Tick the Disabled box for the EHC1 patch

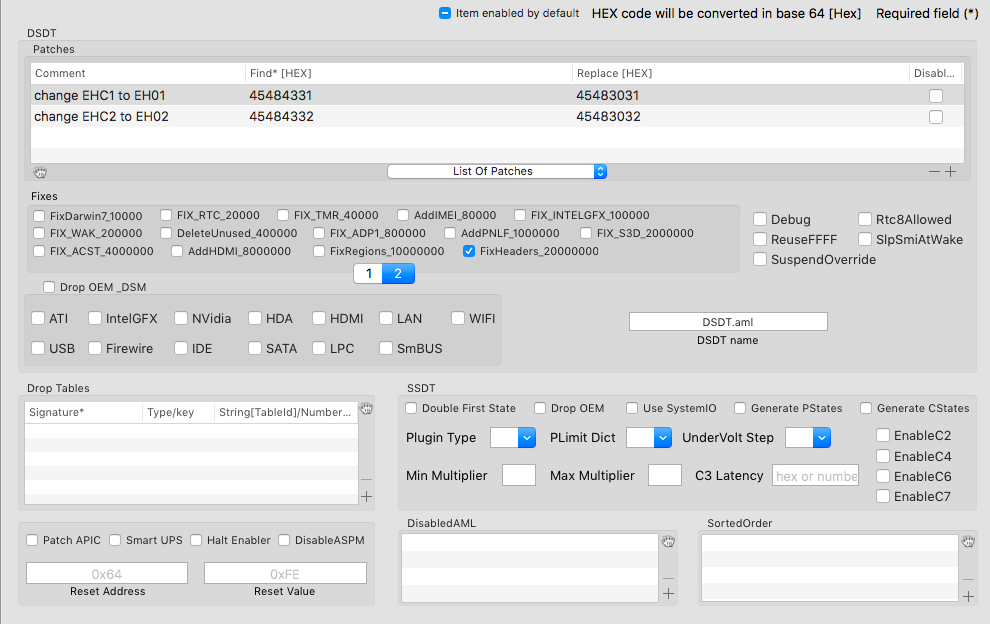(x=936, y=96)
